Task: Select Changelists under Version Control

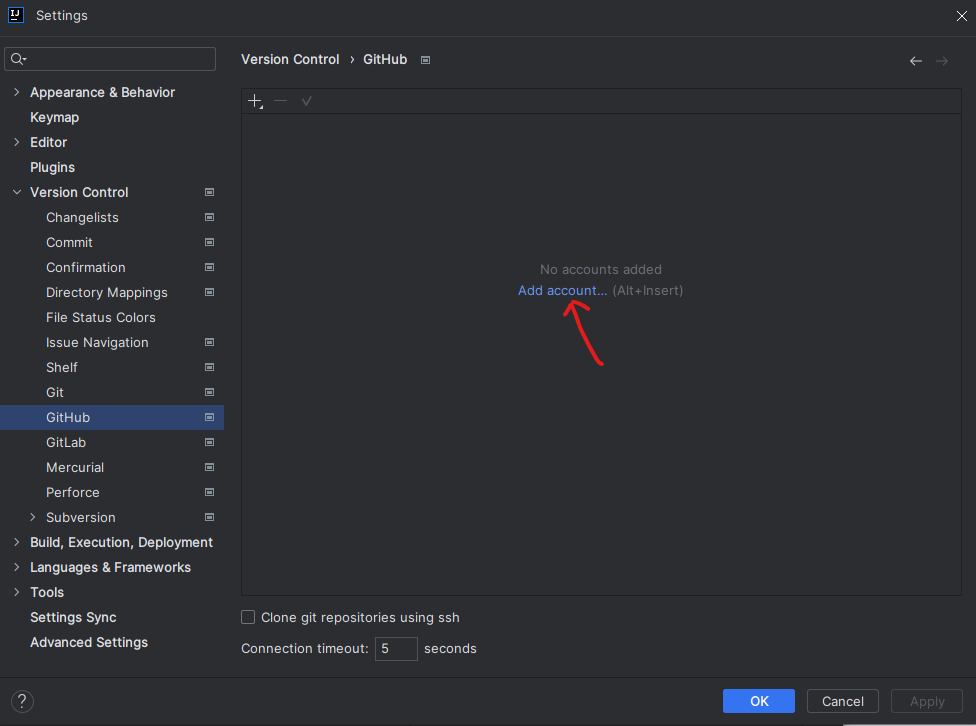Action: (x=82, y=217)
